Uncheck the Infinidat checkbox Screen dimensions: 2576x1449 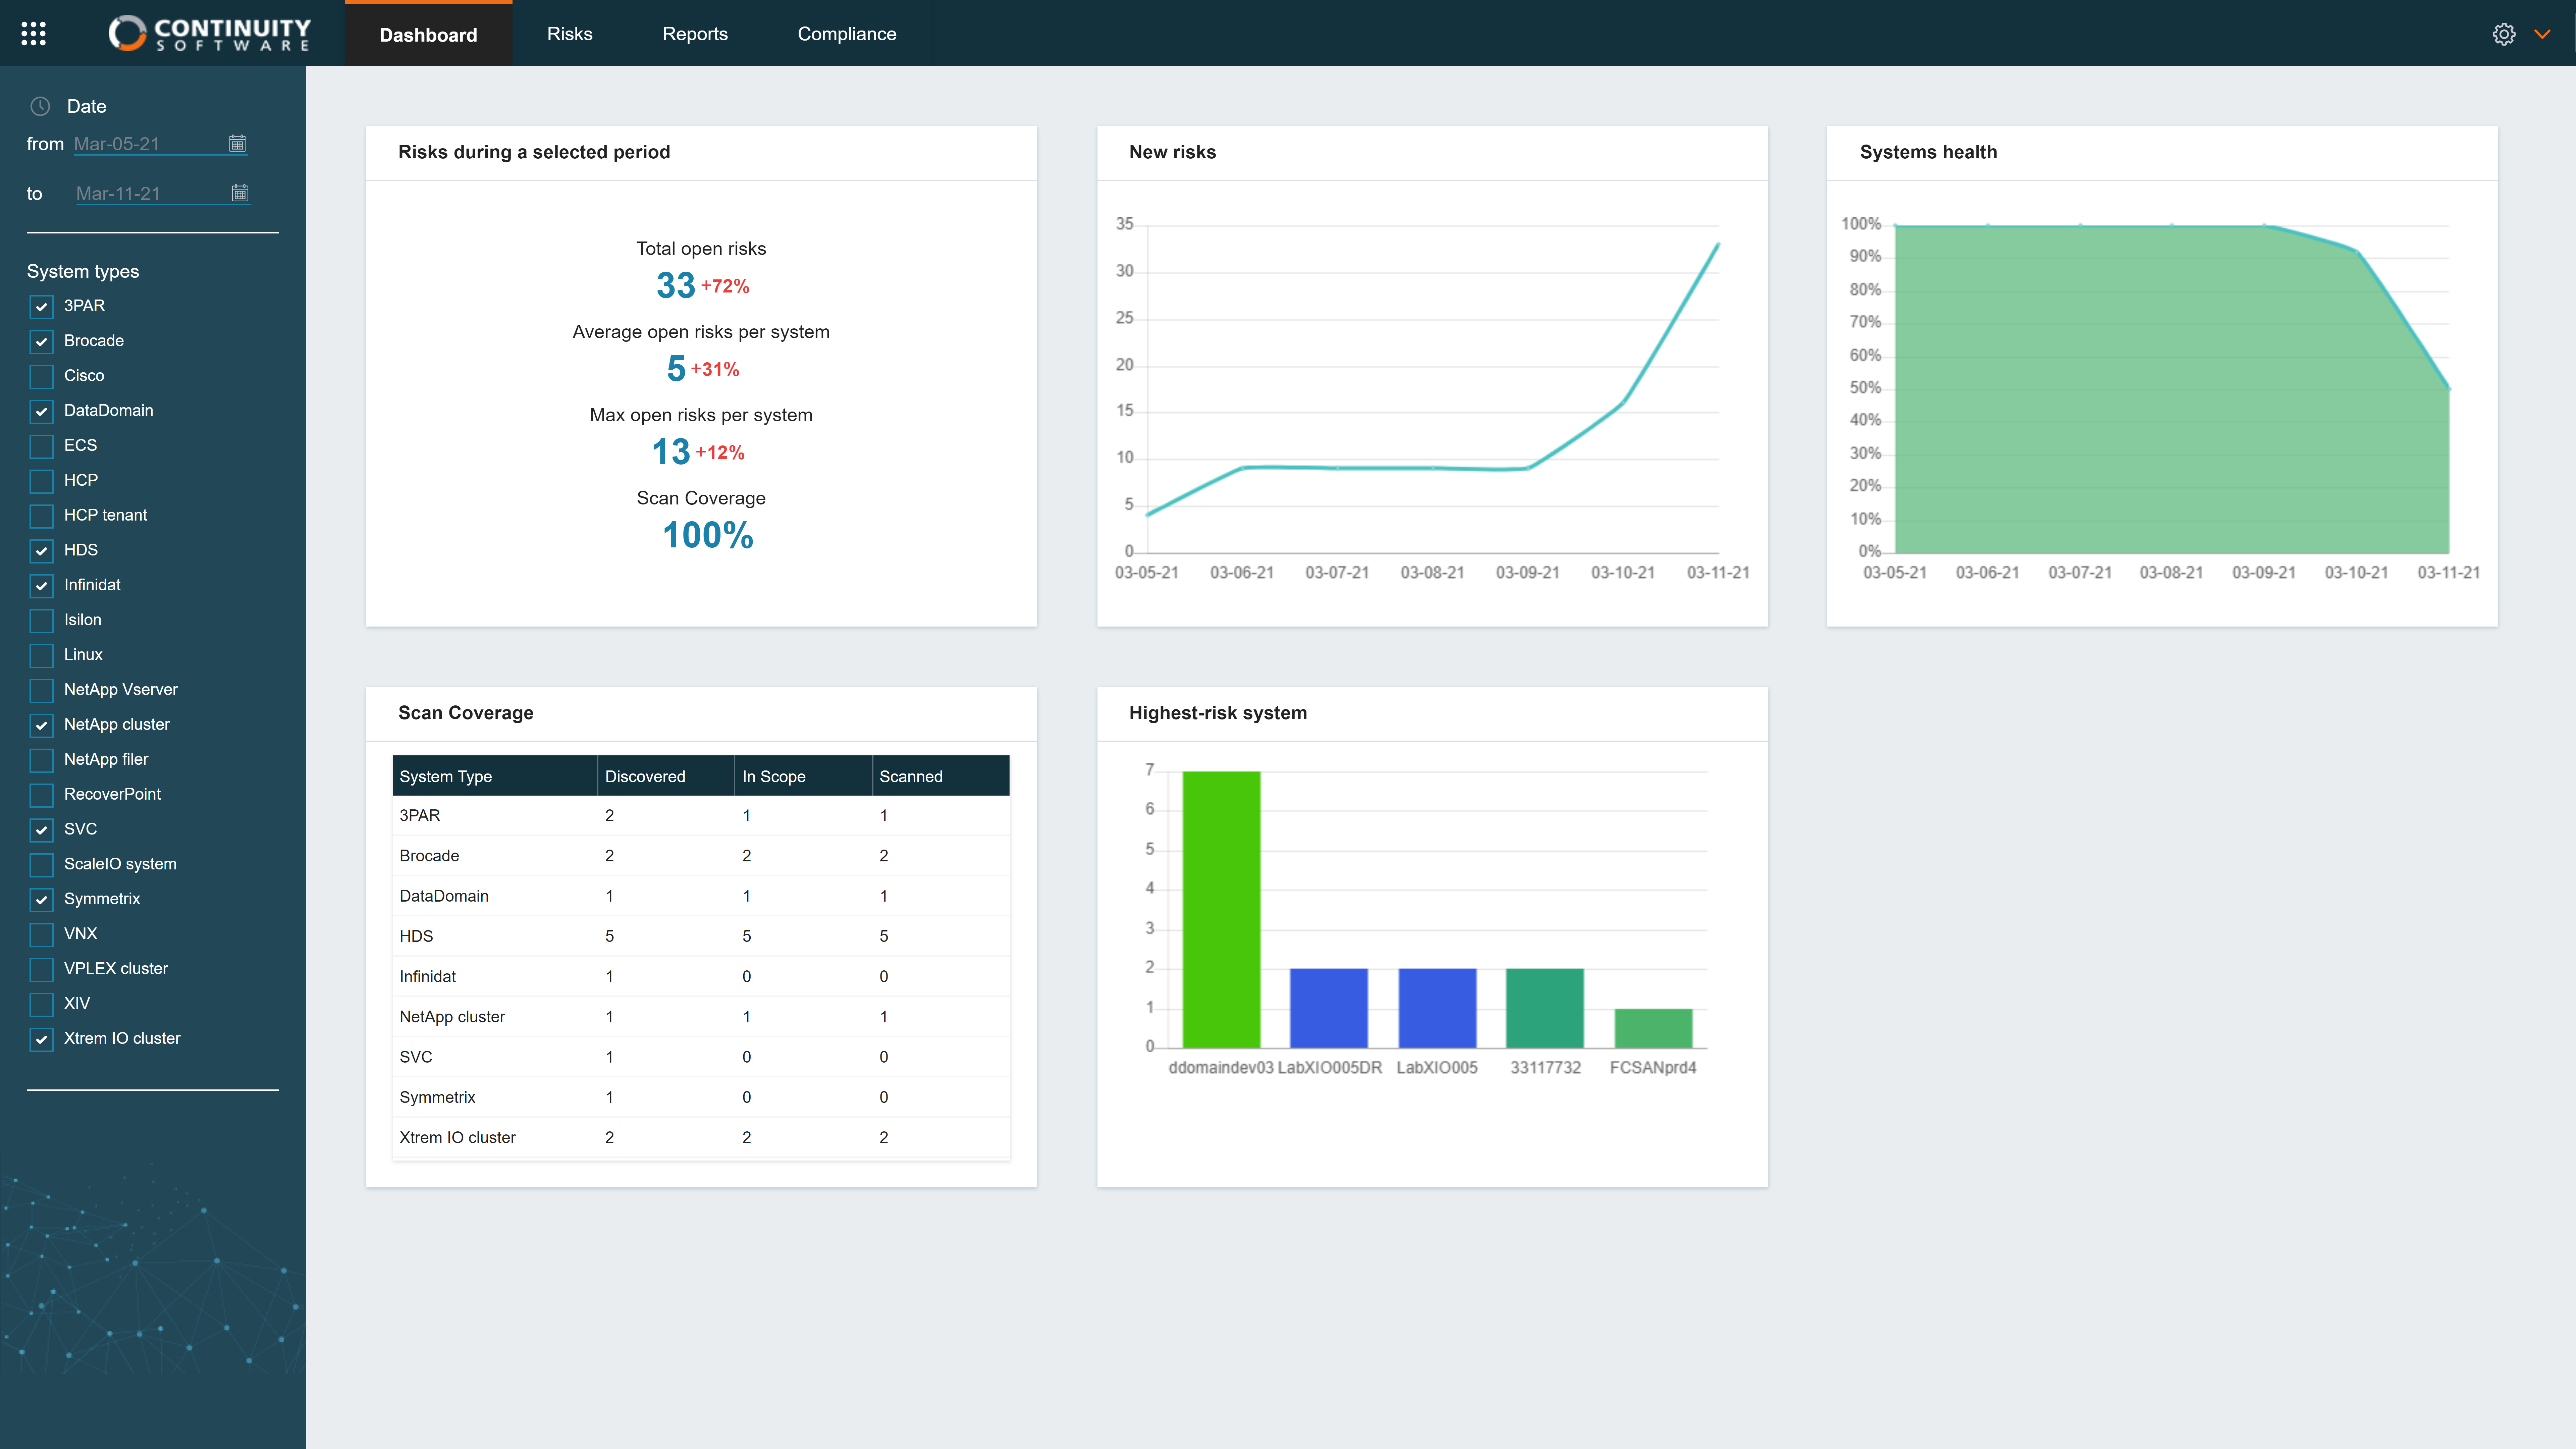click(x=41, y=586)
